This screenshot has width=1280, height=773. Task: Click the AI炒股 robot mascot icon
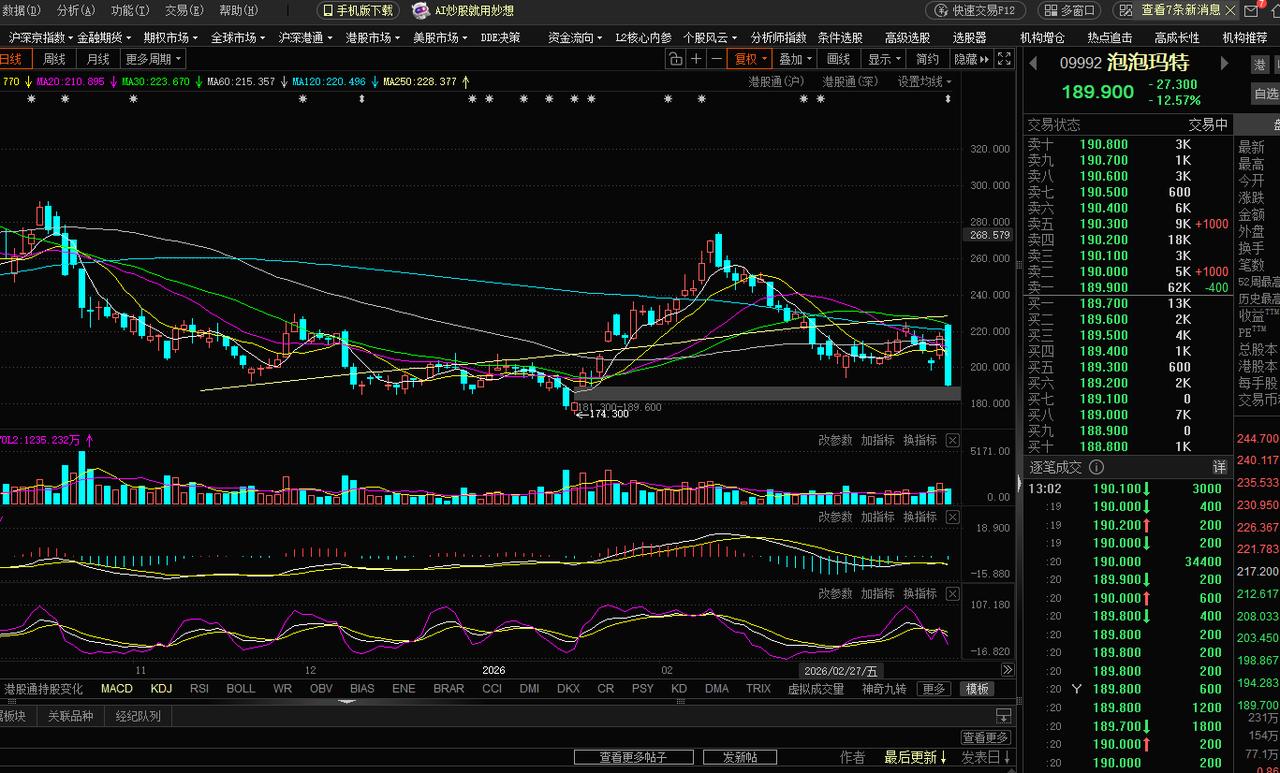(x=420, y=11)
